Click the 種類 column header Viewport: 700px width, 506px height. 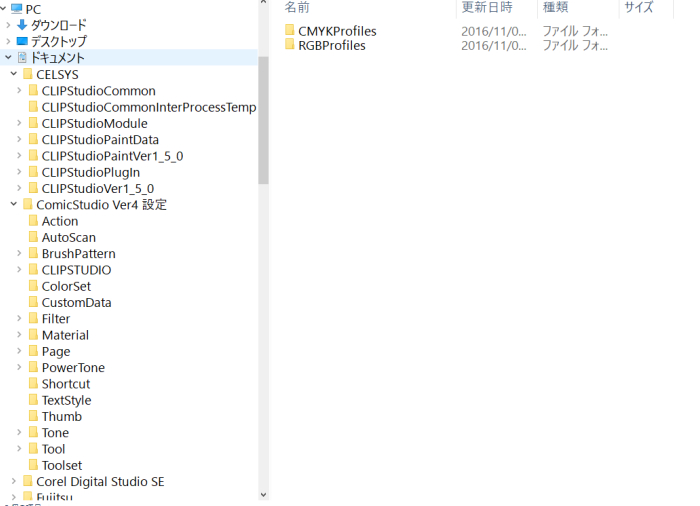(555, 8)
